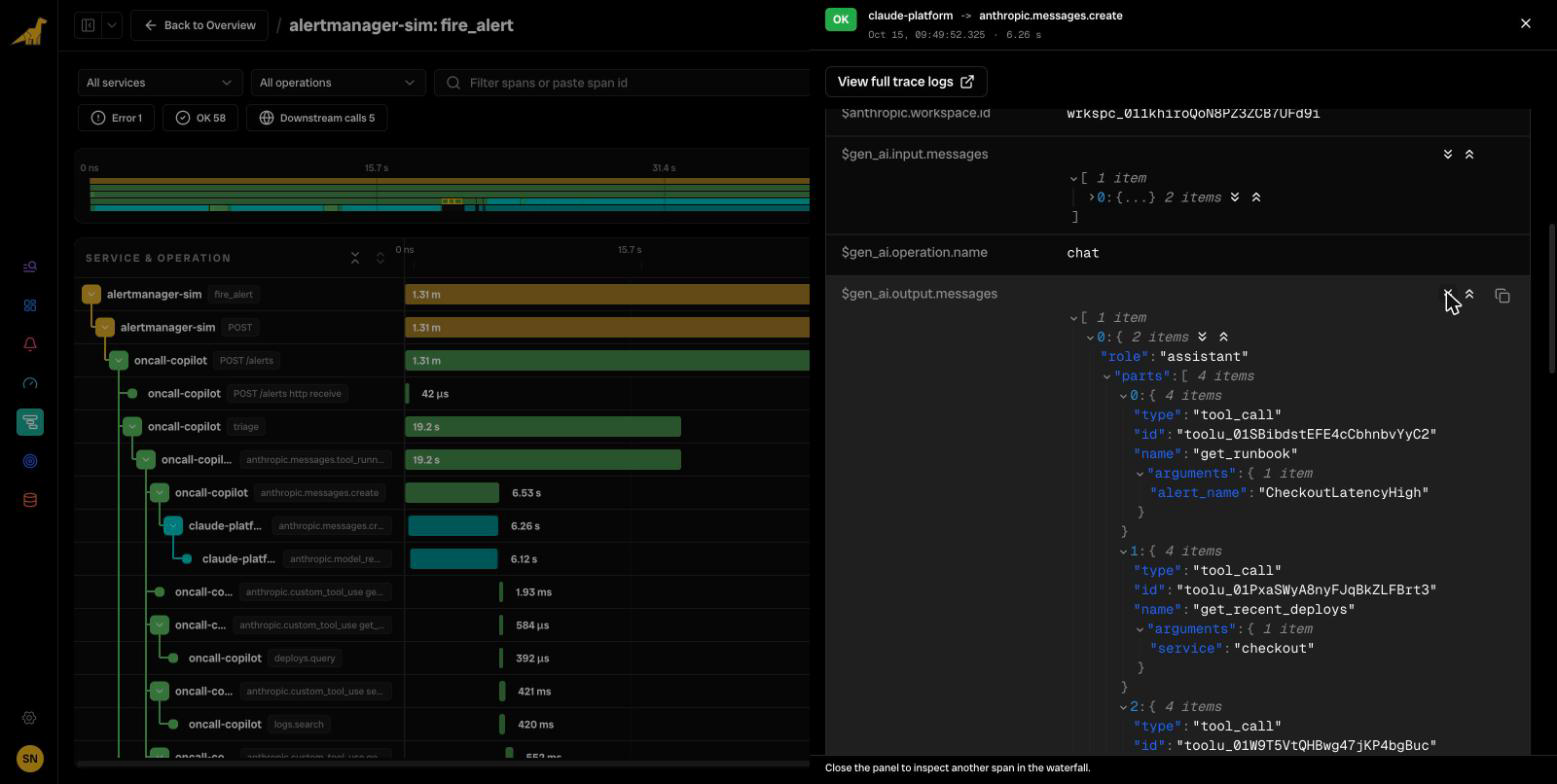Open dropdown arrow beside layout icon
Image resolution: width=1557 pixels, height=784 pixels.
[x=112, y=25]
